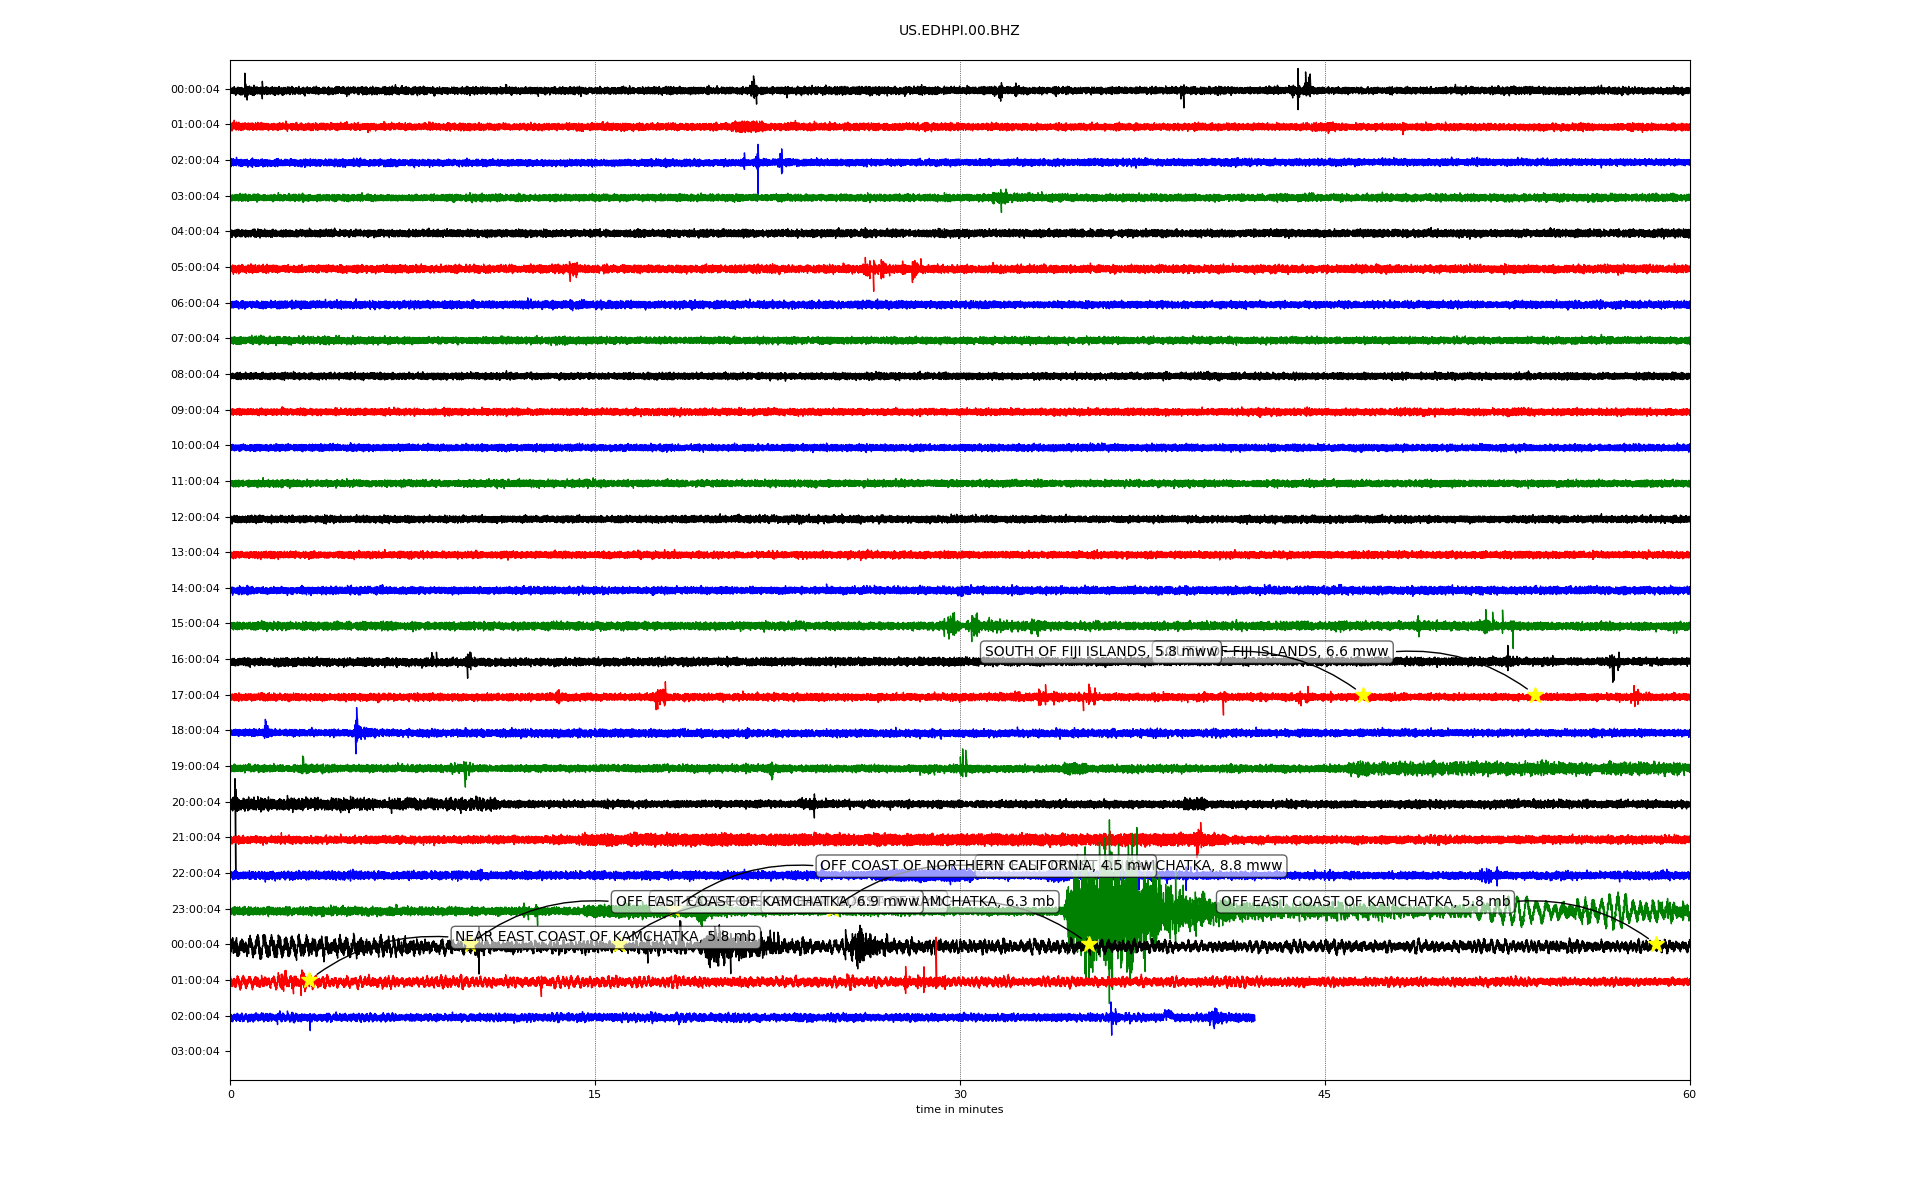This screenshot has height=1200, width=1920.
Task: Click the 09:00:04 row time label
Action: pyautogui.click(x=195, y=411)
